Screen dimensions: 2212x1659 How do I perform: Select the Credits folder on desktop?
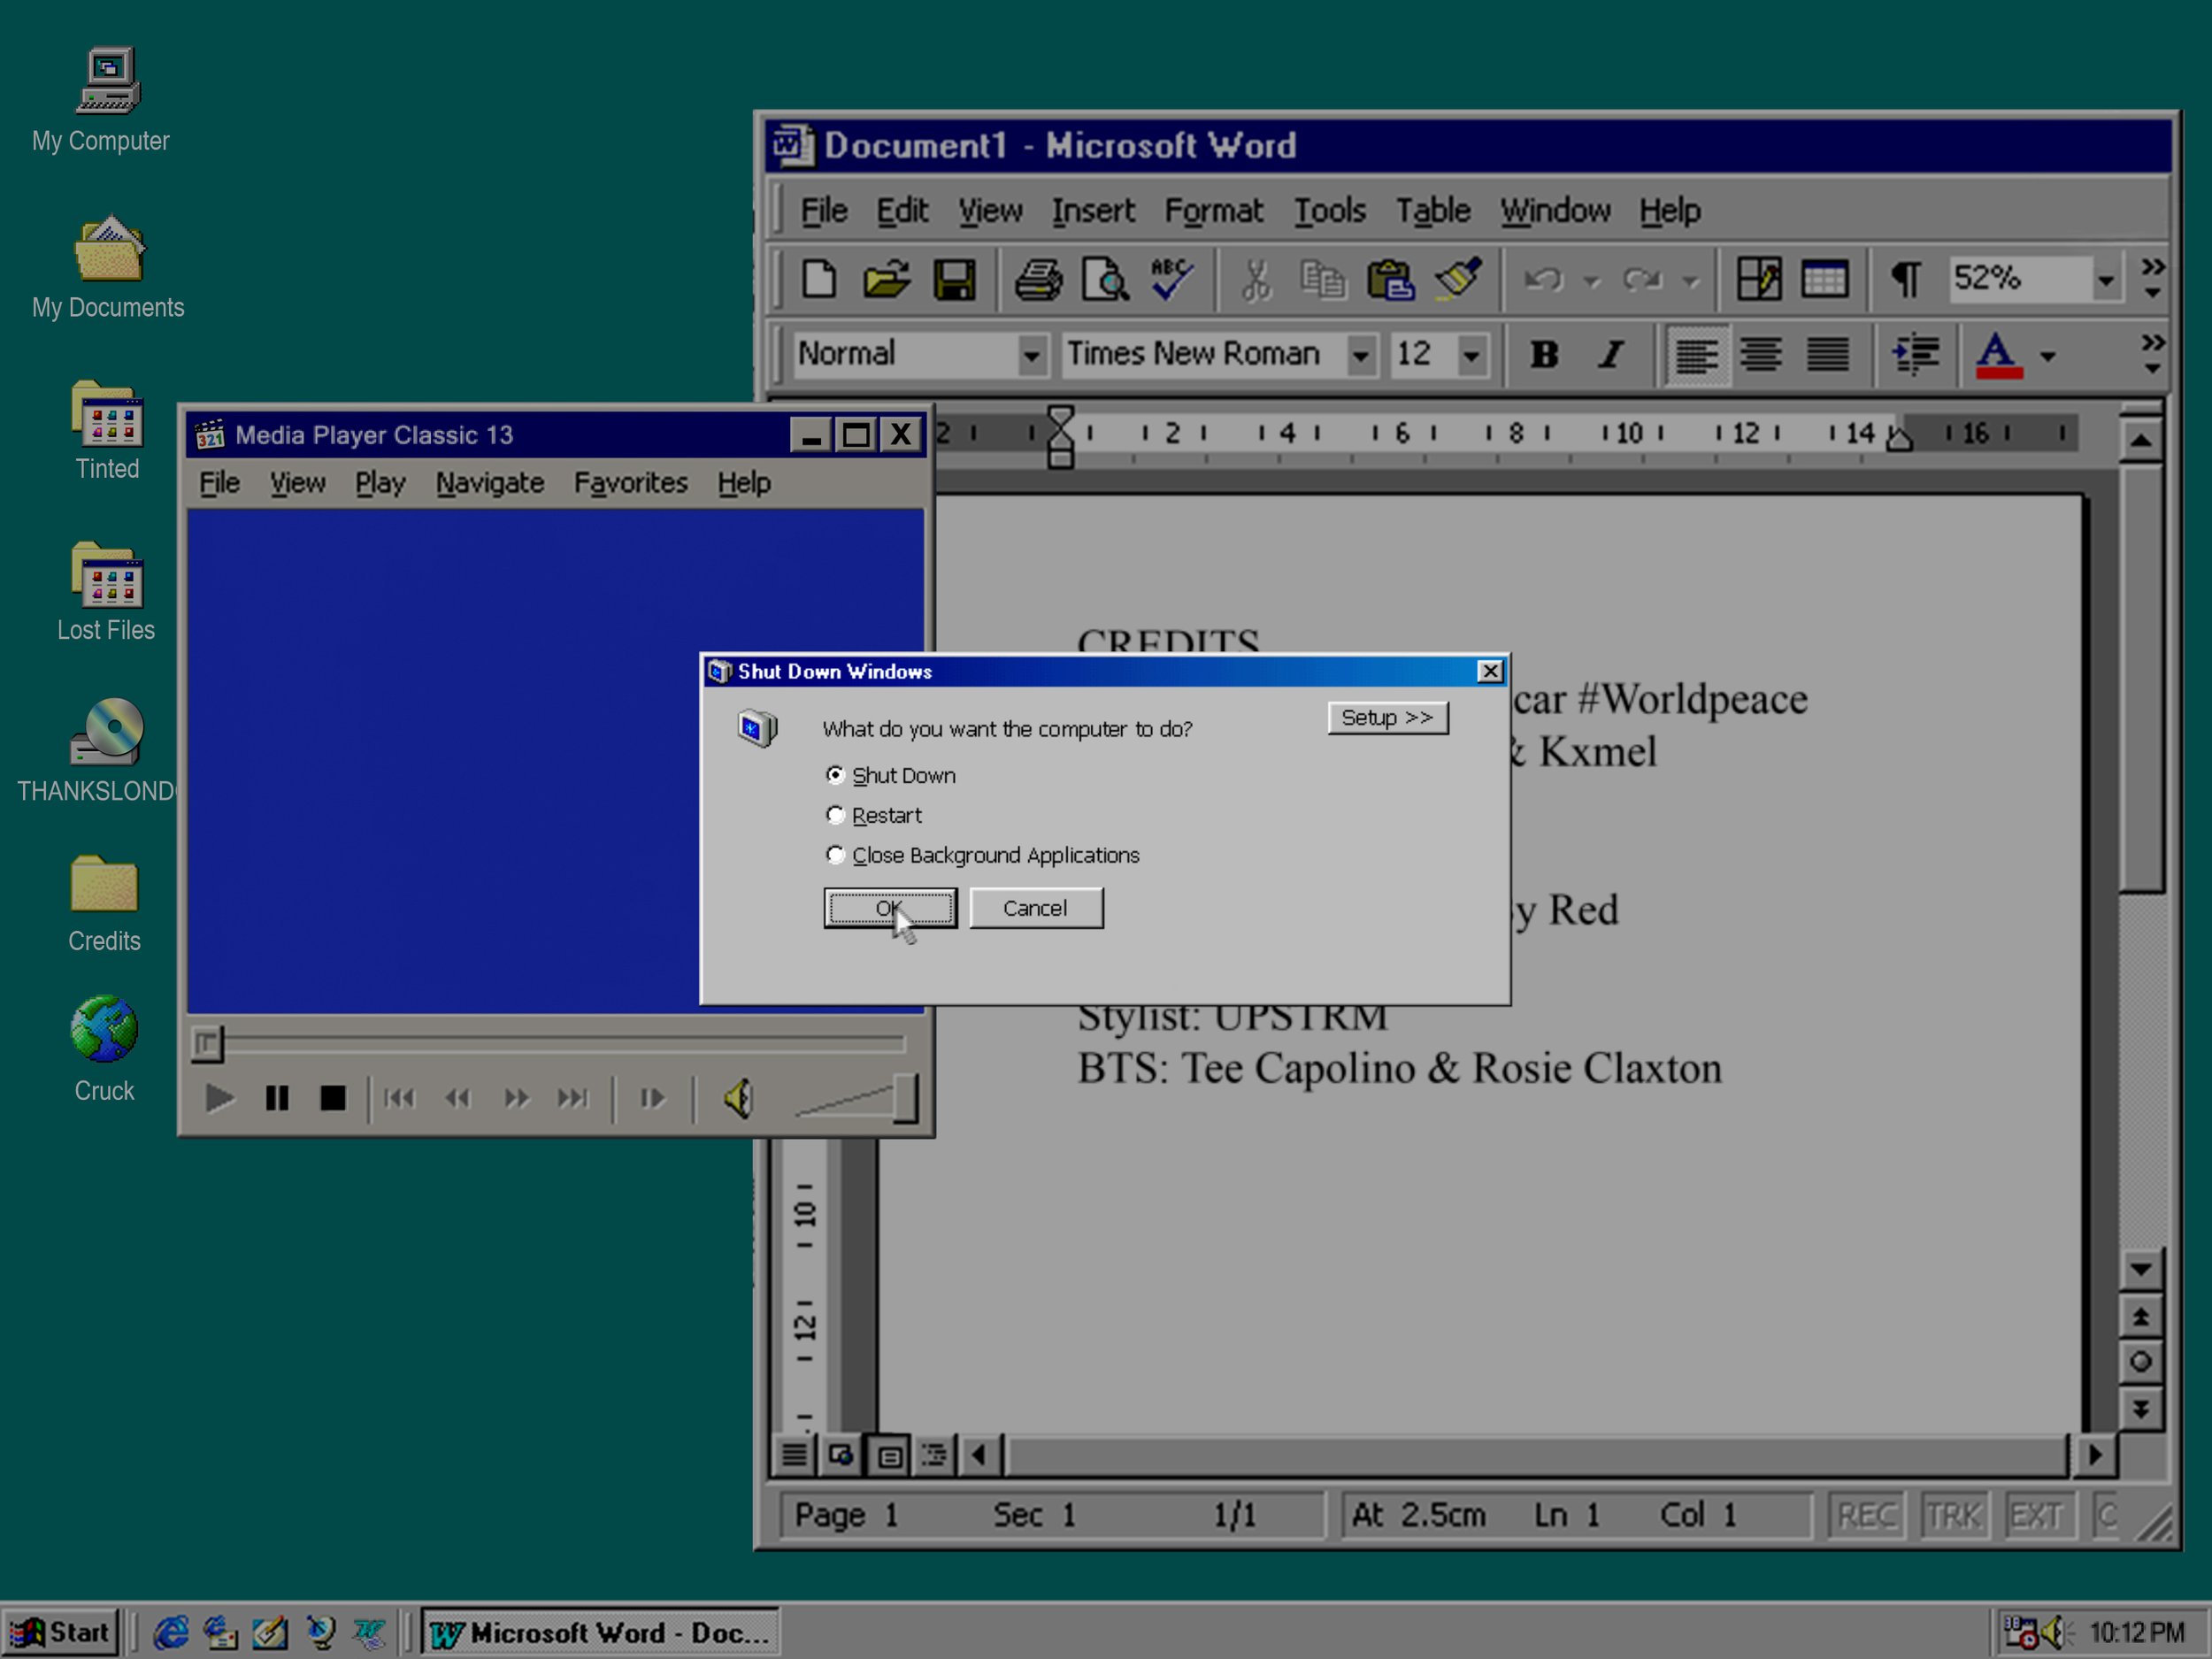tap(104, 903)
